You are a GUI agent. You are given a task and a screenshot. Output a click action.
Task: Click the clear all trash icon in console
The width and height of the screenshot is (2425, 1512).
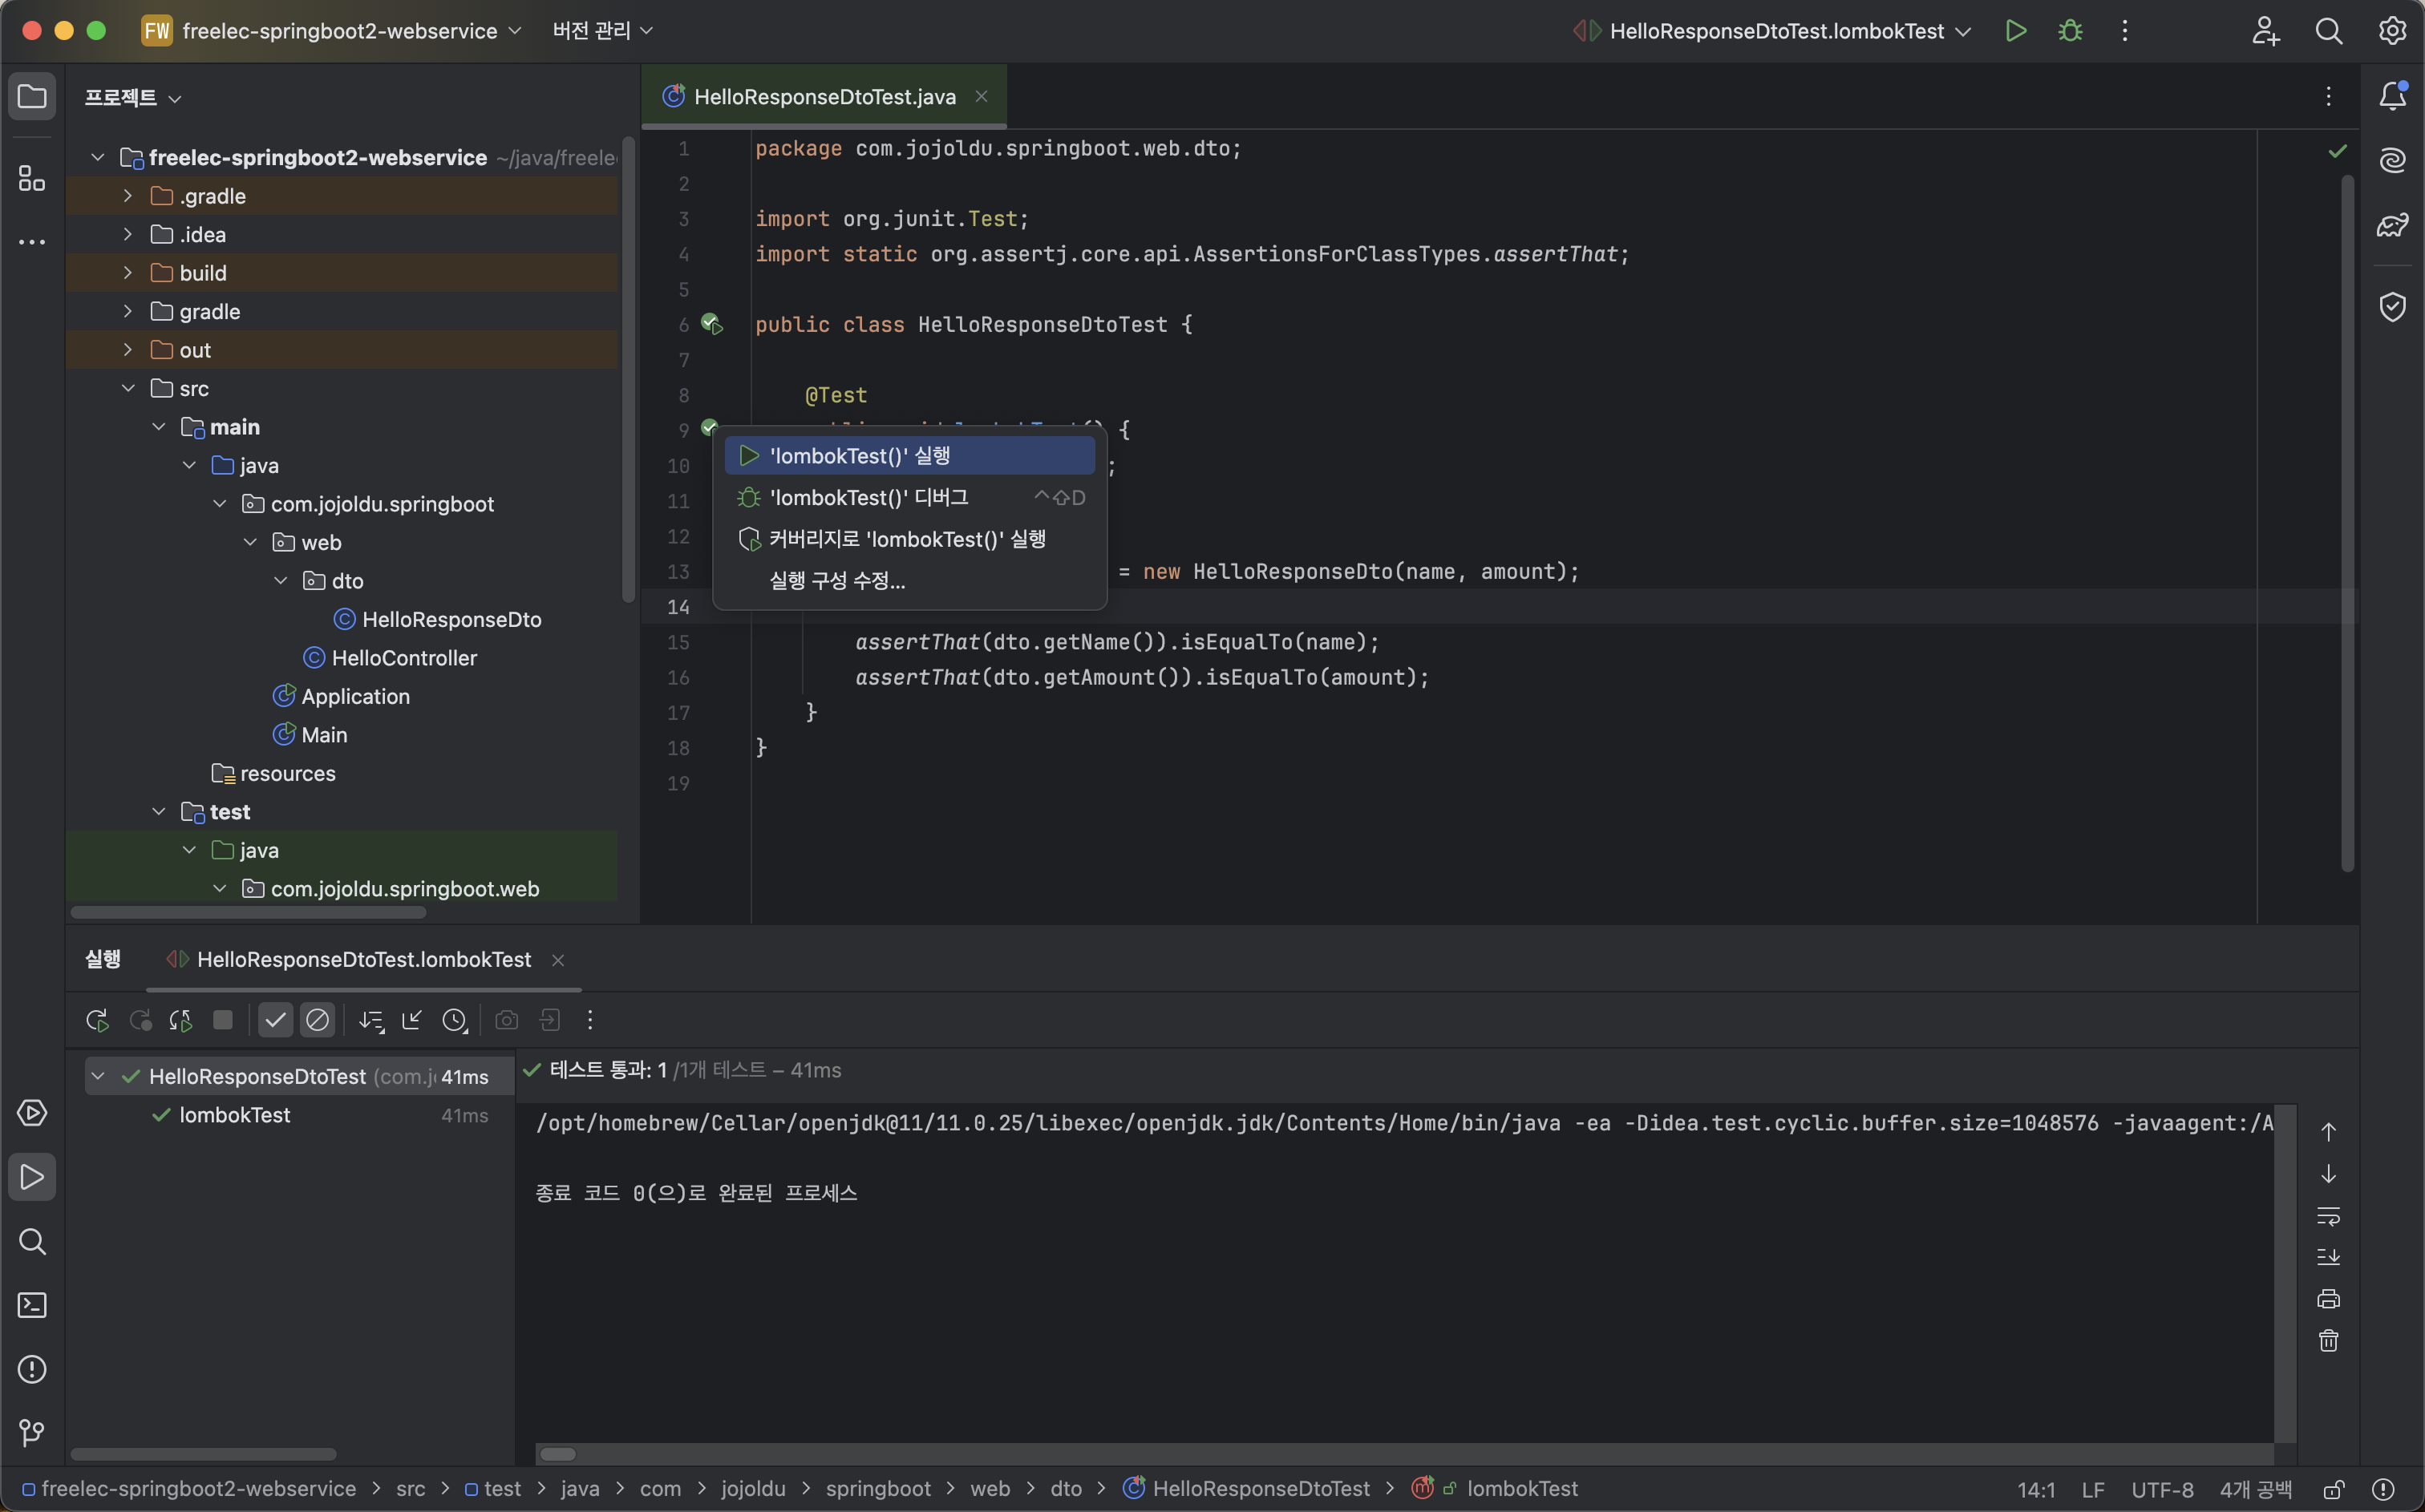click(2328, 1341)
